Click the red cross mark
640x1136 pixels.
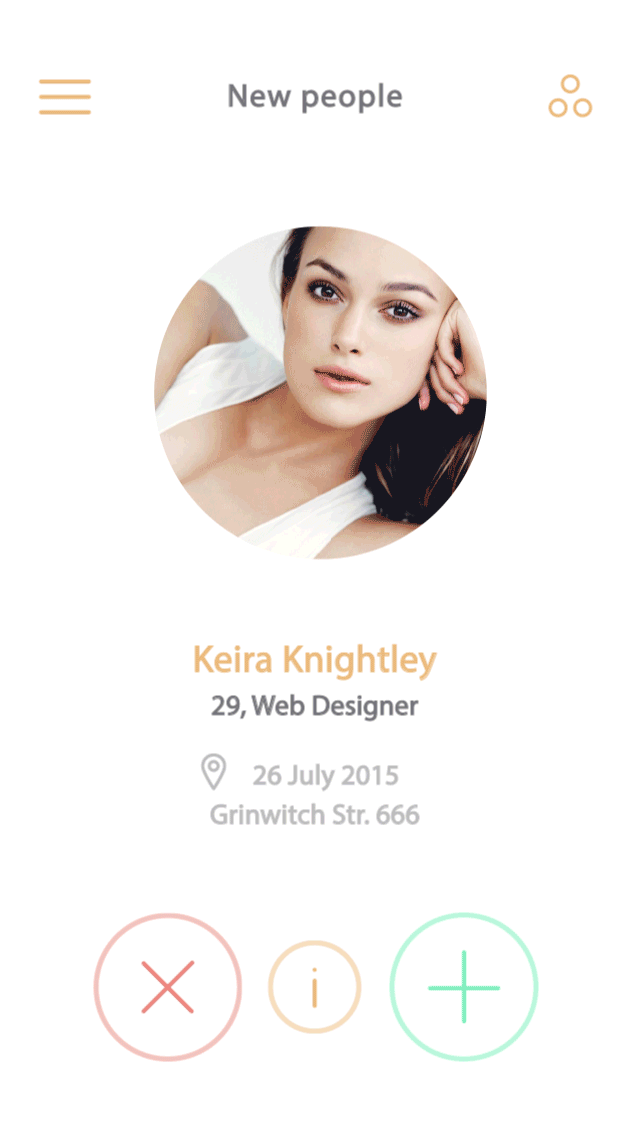(x=167, y=987)
